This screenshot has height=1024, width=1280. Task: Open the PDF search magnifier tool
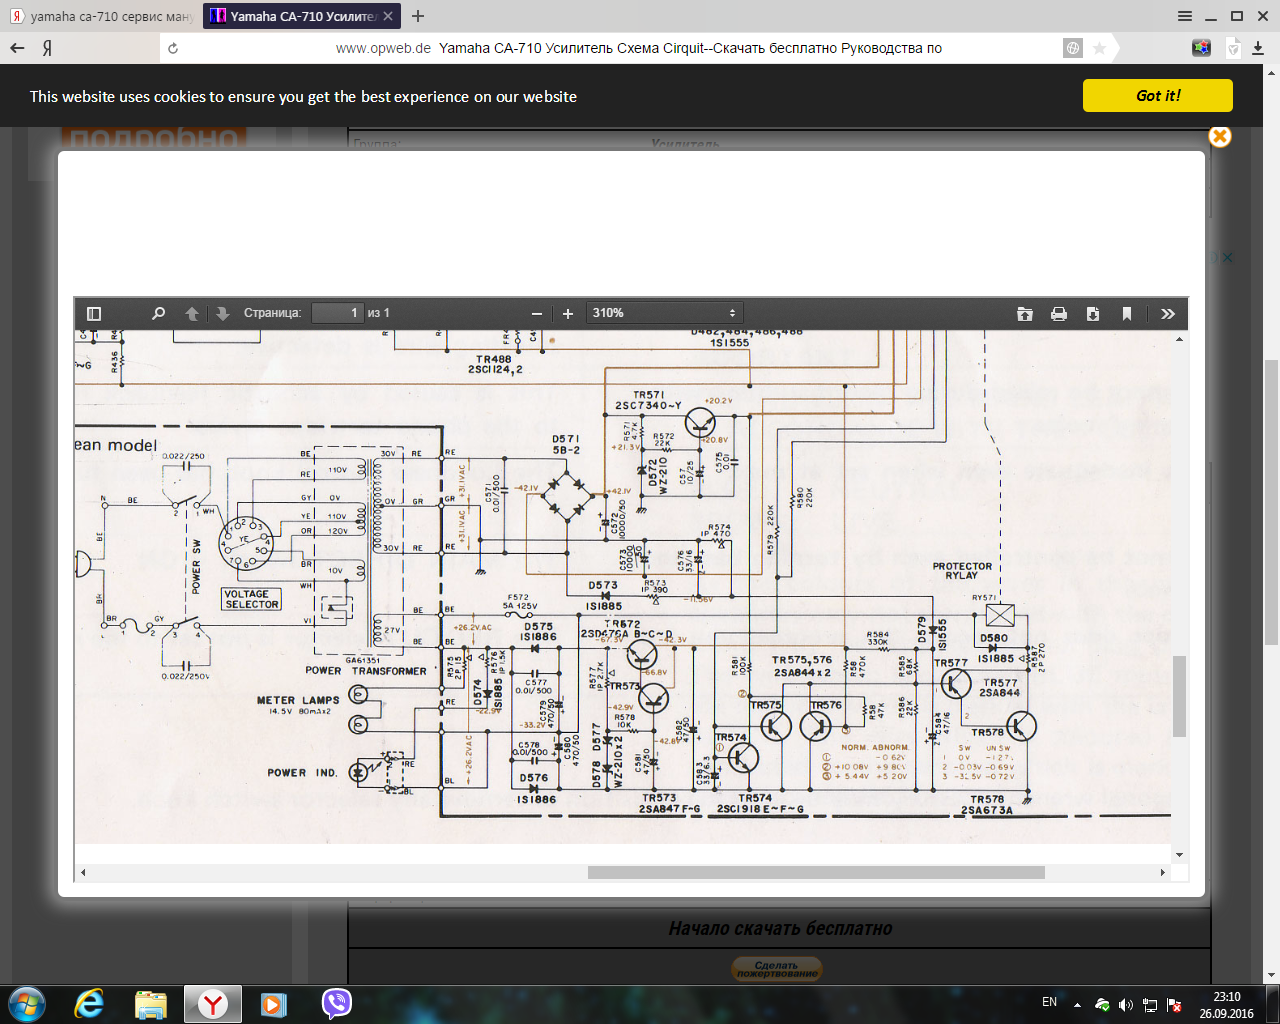point(158,313)
